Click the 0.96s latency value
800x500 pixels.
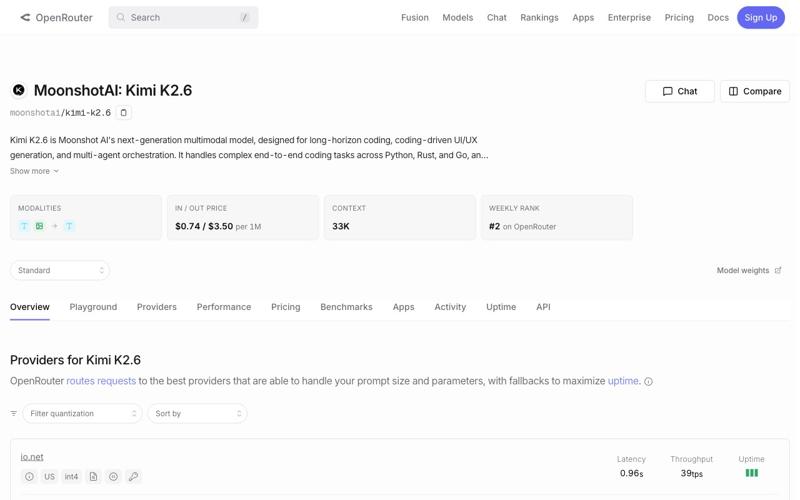coord(631,473)
